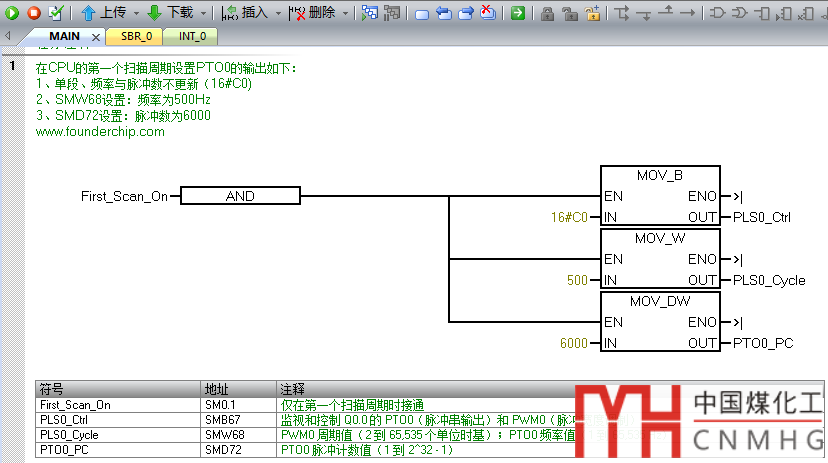
Task: Click the yellow open padlock icon
Action: click(594, 13)
